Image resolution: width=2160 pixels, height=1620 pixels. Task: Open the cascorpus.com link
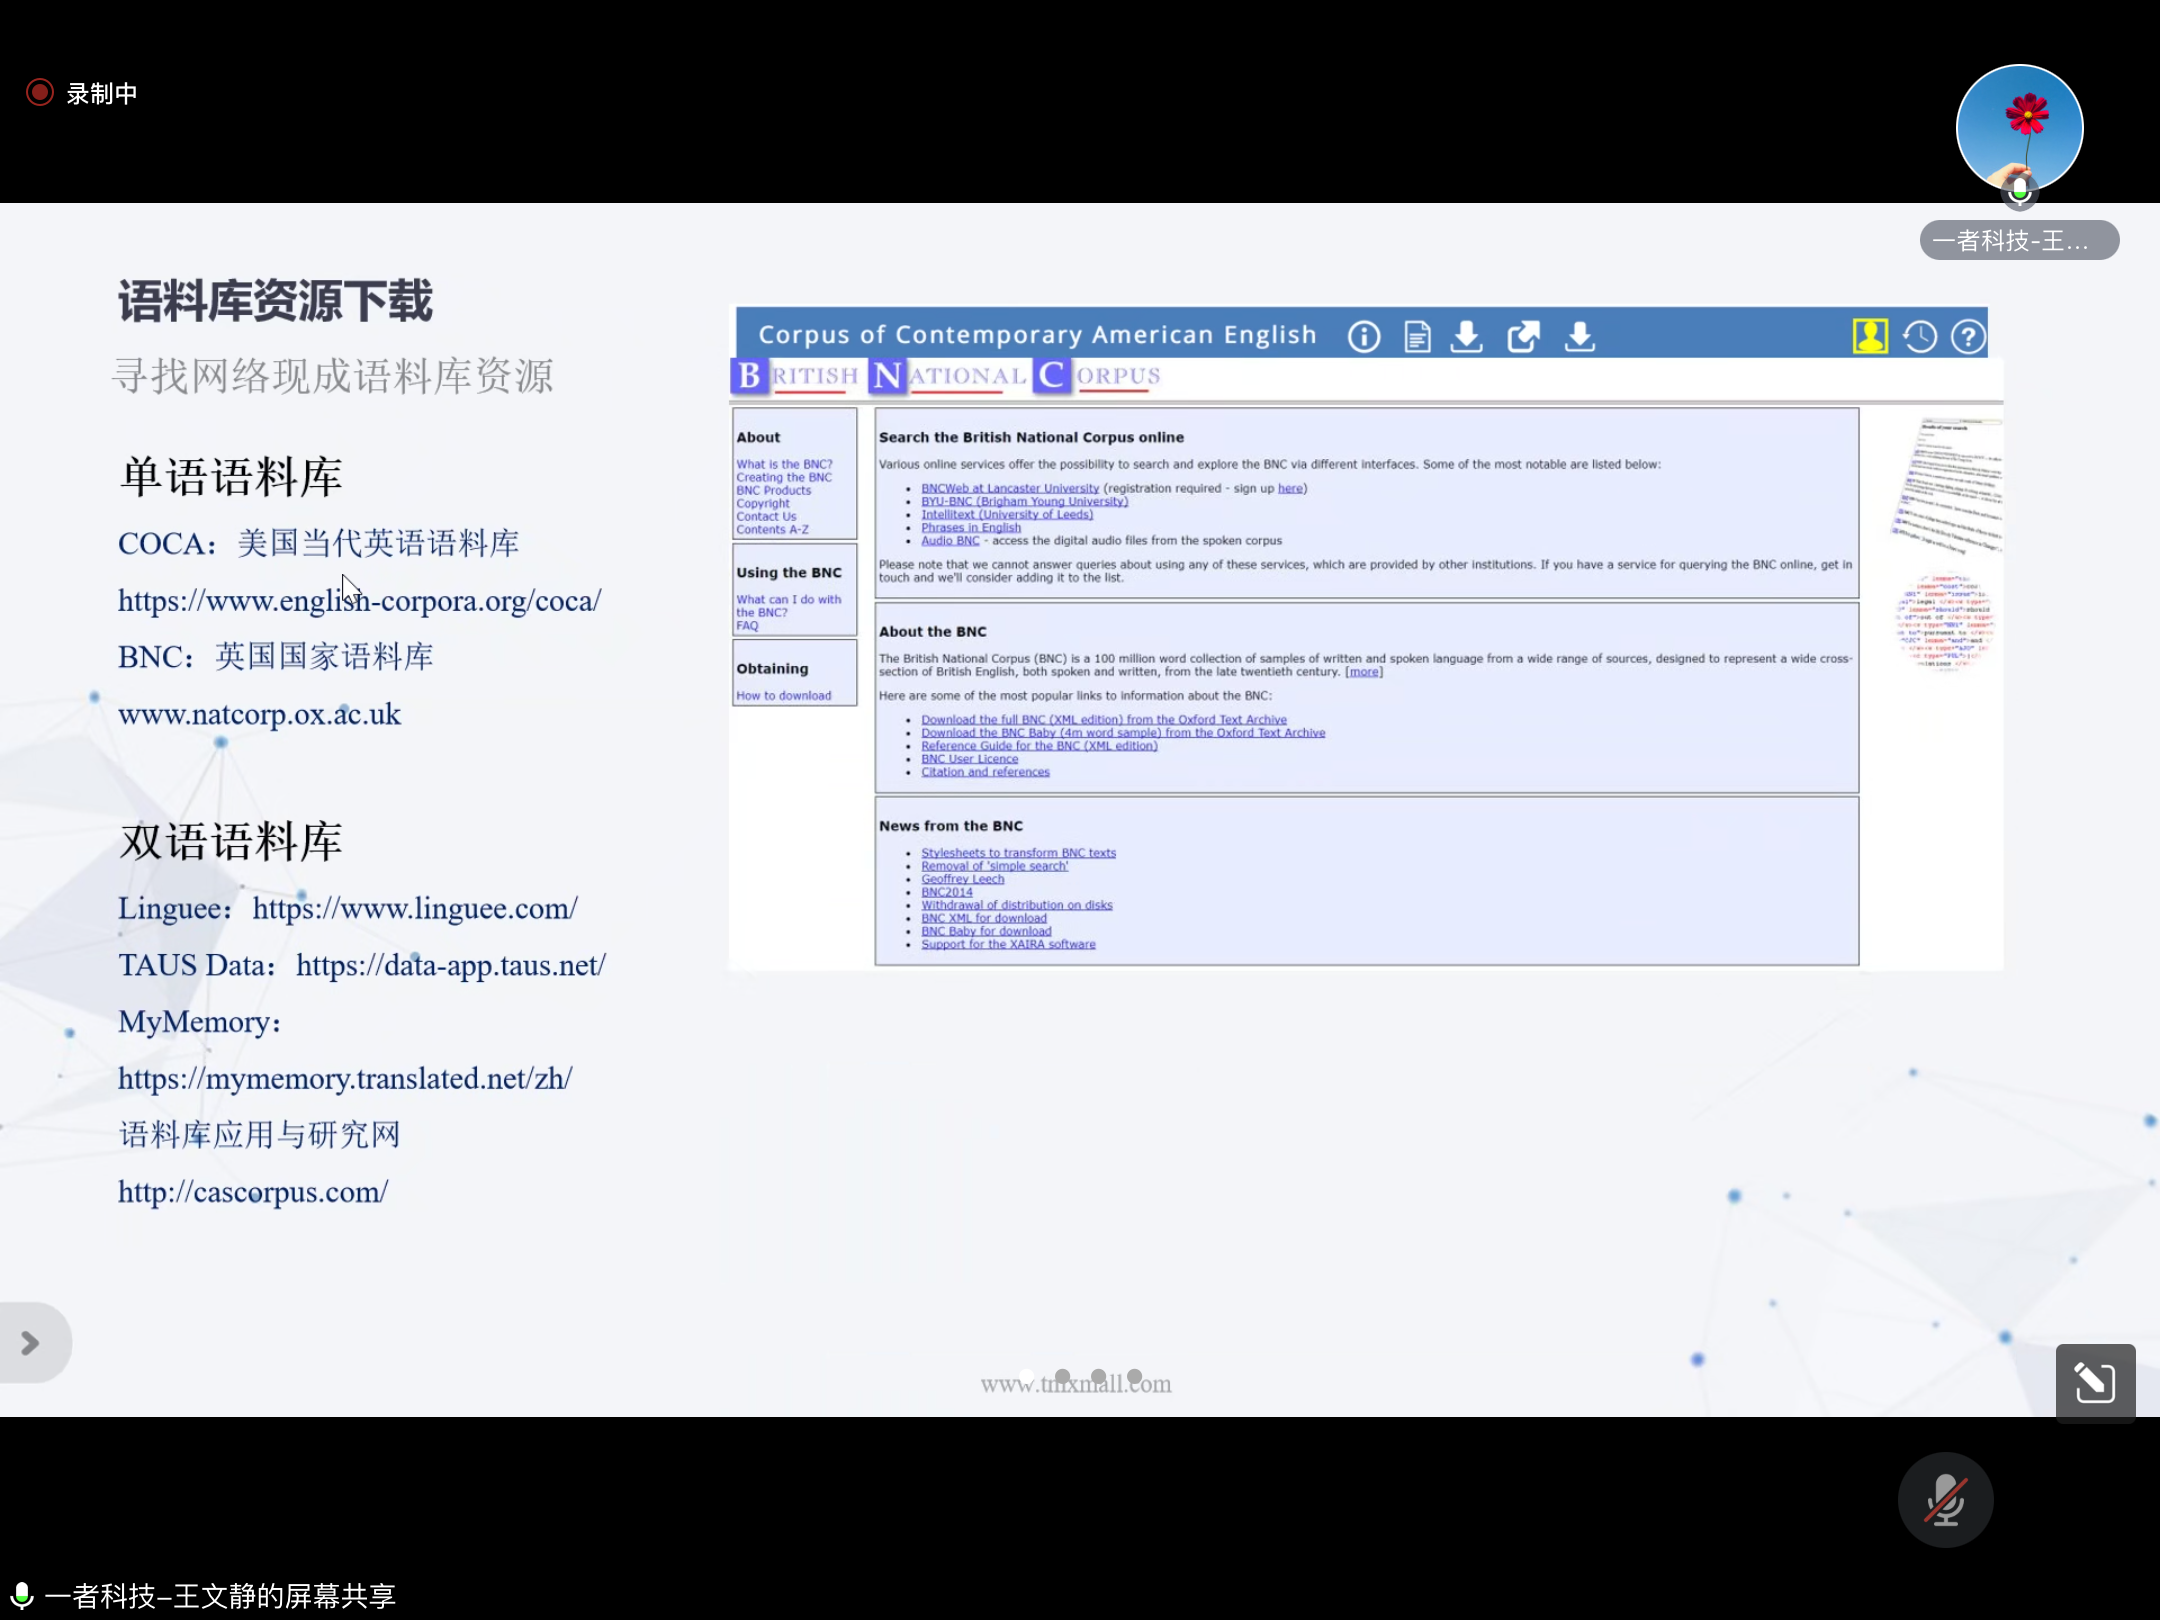253,1192
